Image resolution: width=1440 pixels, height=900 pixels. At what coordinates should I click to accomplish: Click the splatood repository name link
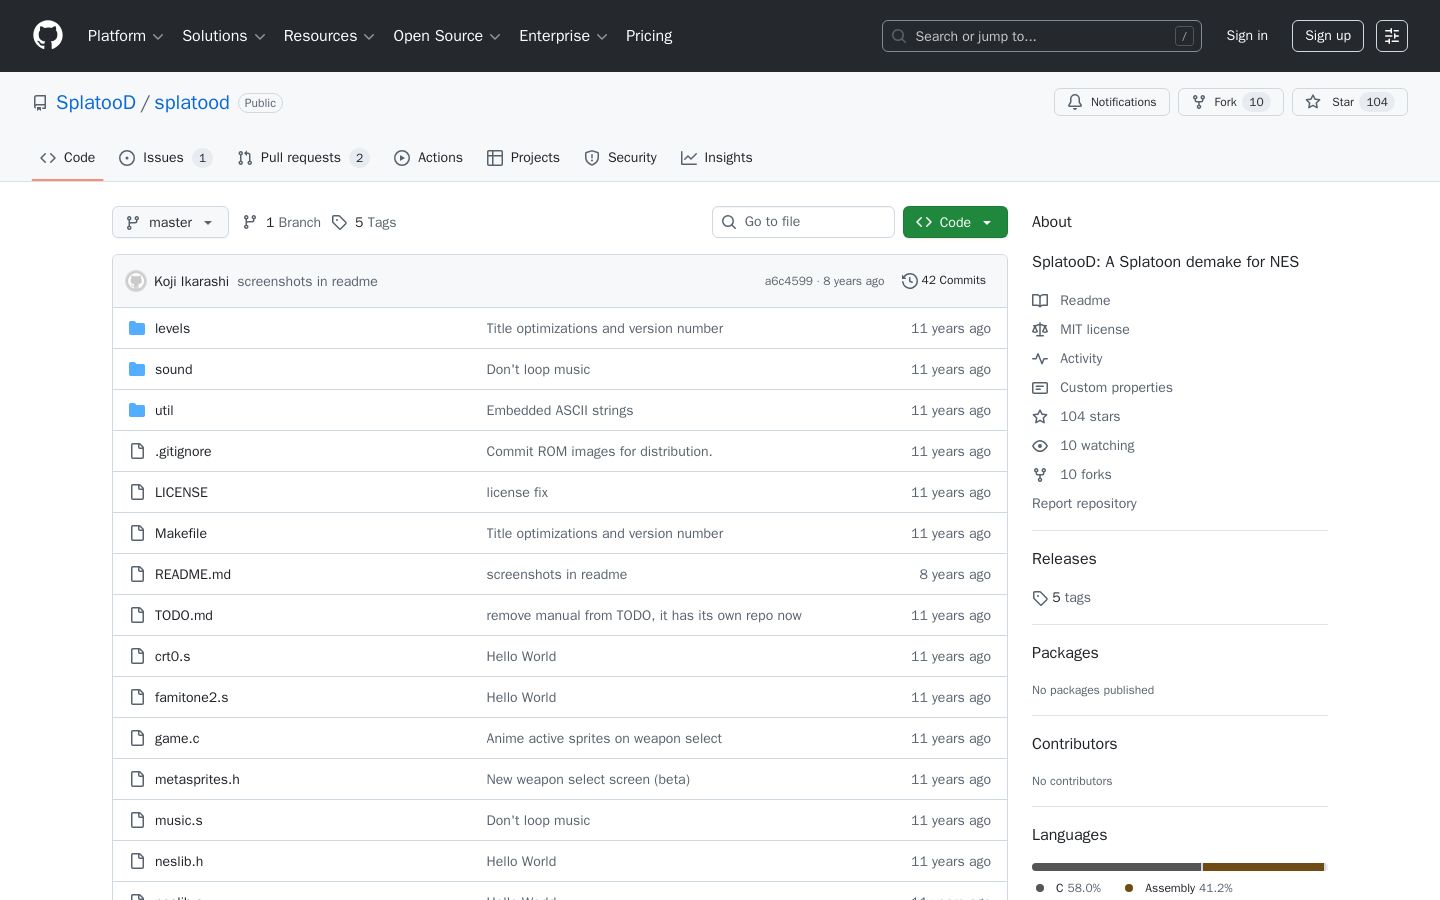[192, 102]
